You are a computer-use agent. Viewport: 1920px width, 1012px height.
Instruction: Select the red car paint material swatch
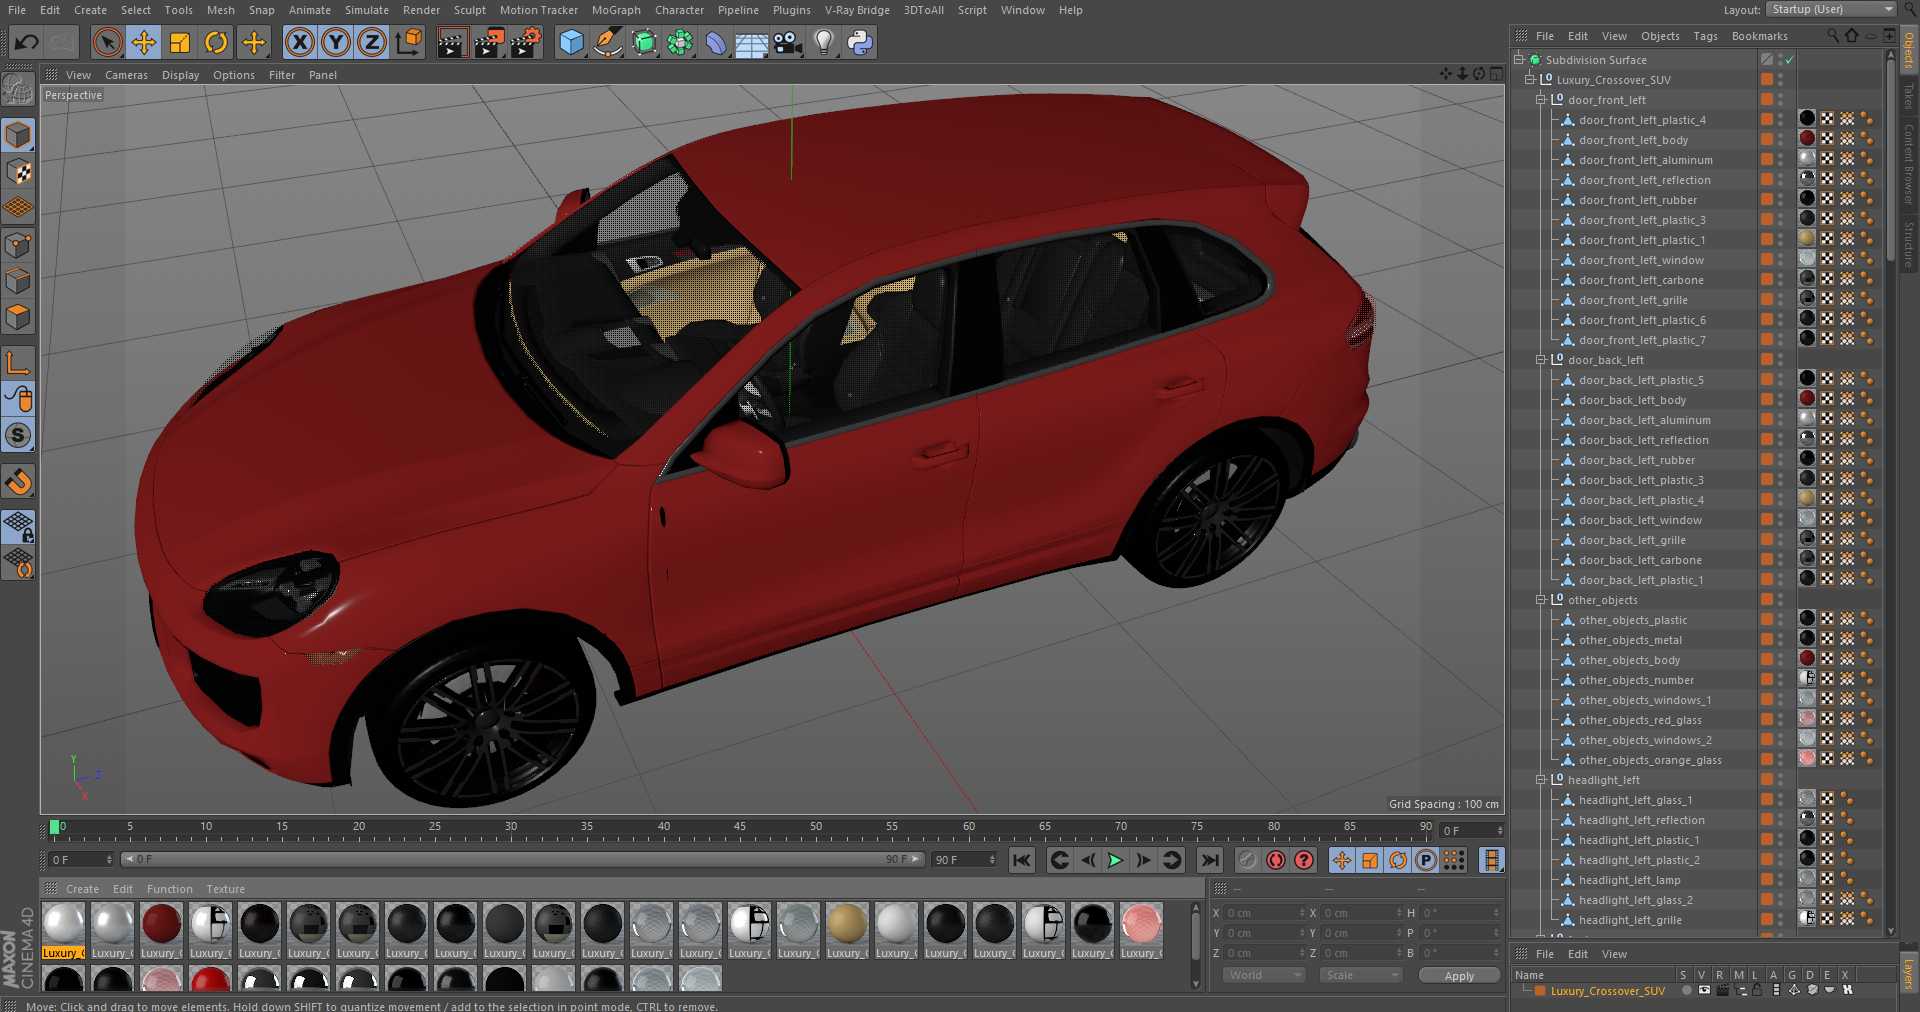[x=161, y=924]
